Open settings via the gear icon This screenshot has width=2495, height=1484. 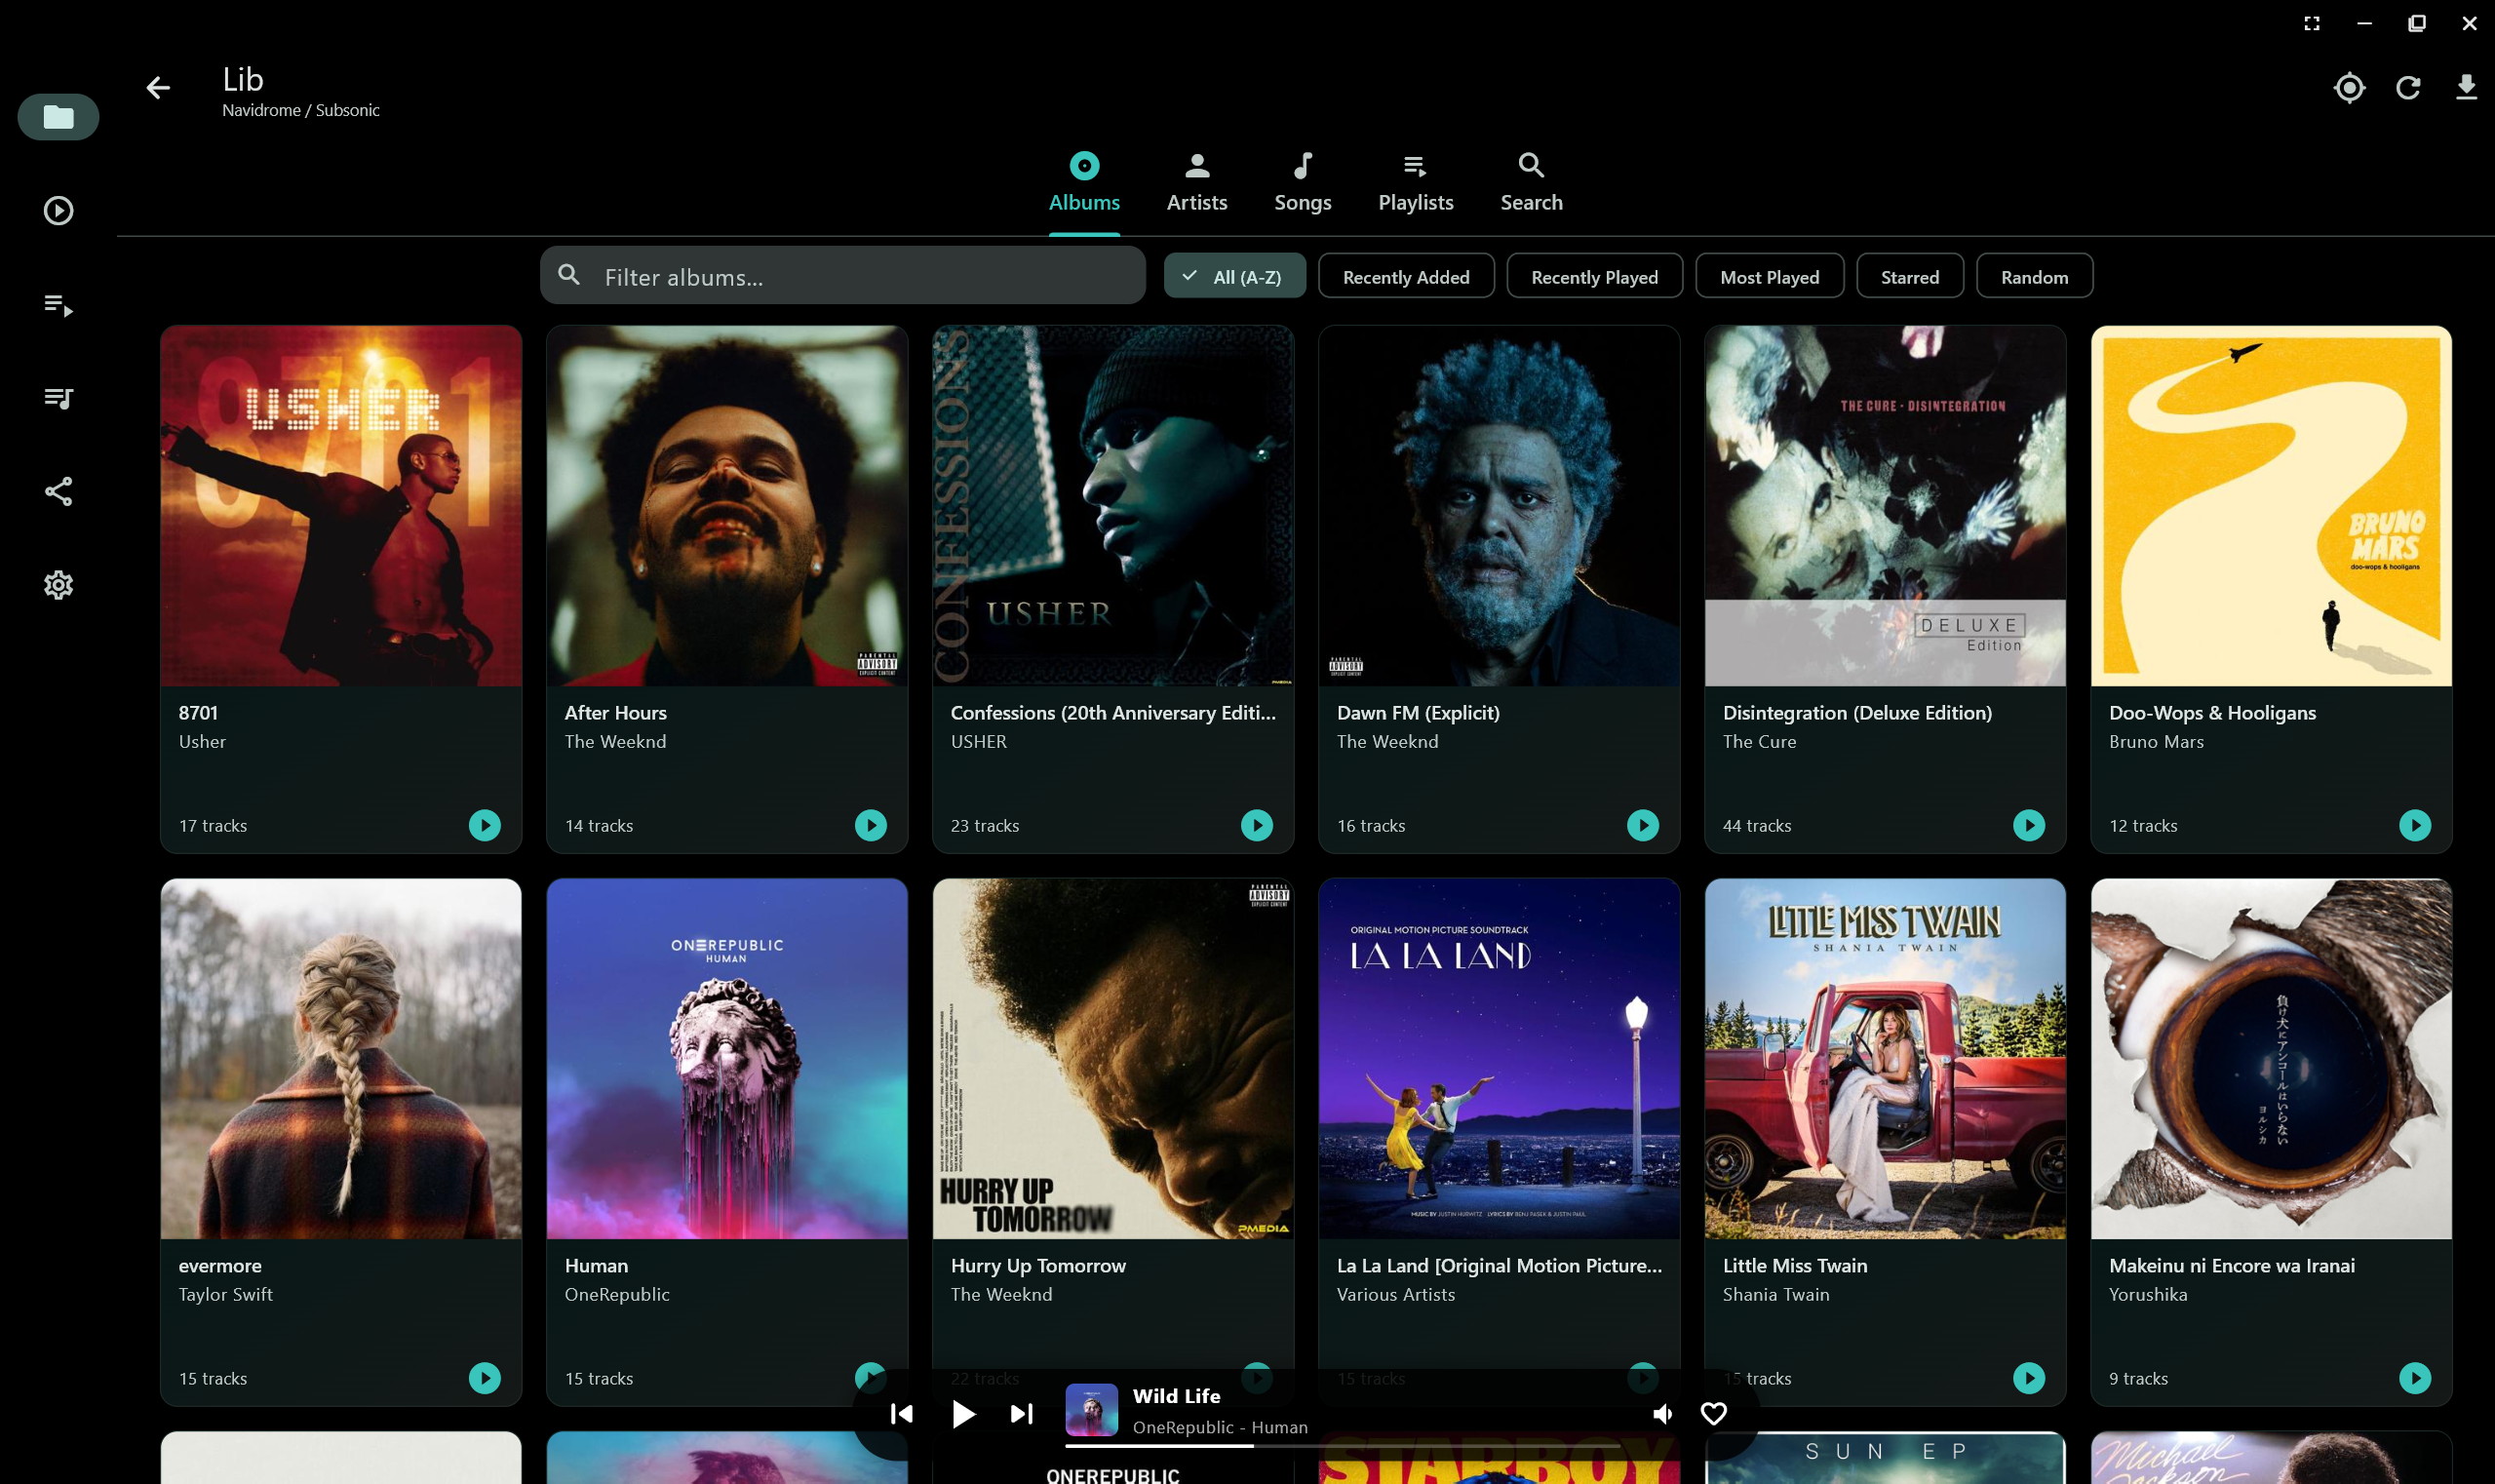coord(58,585)
